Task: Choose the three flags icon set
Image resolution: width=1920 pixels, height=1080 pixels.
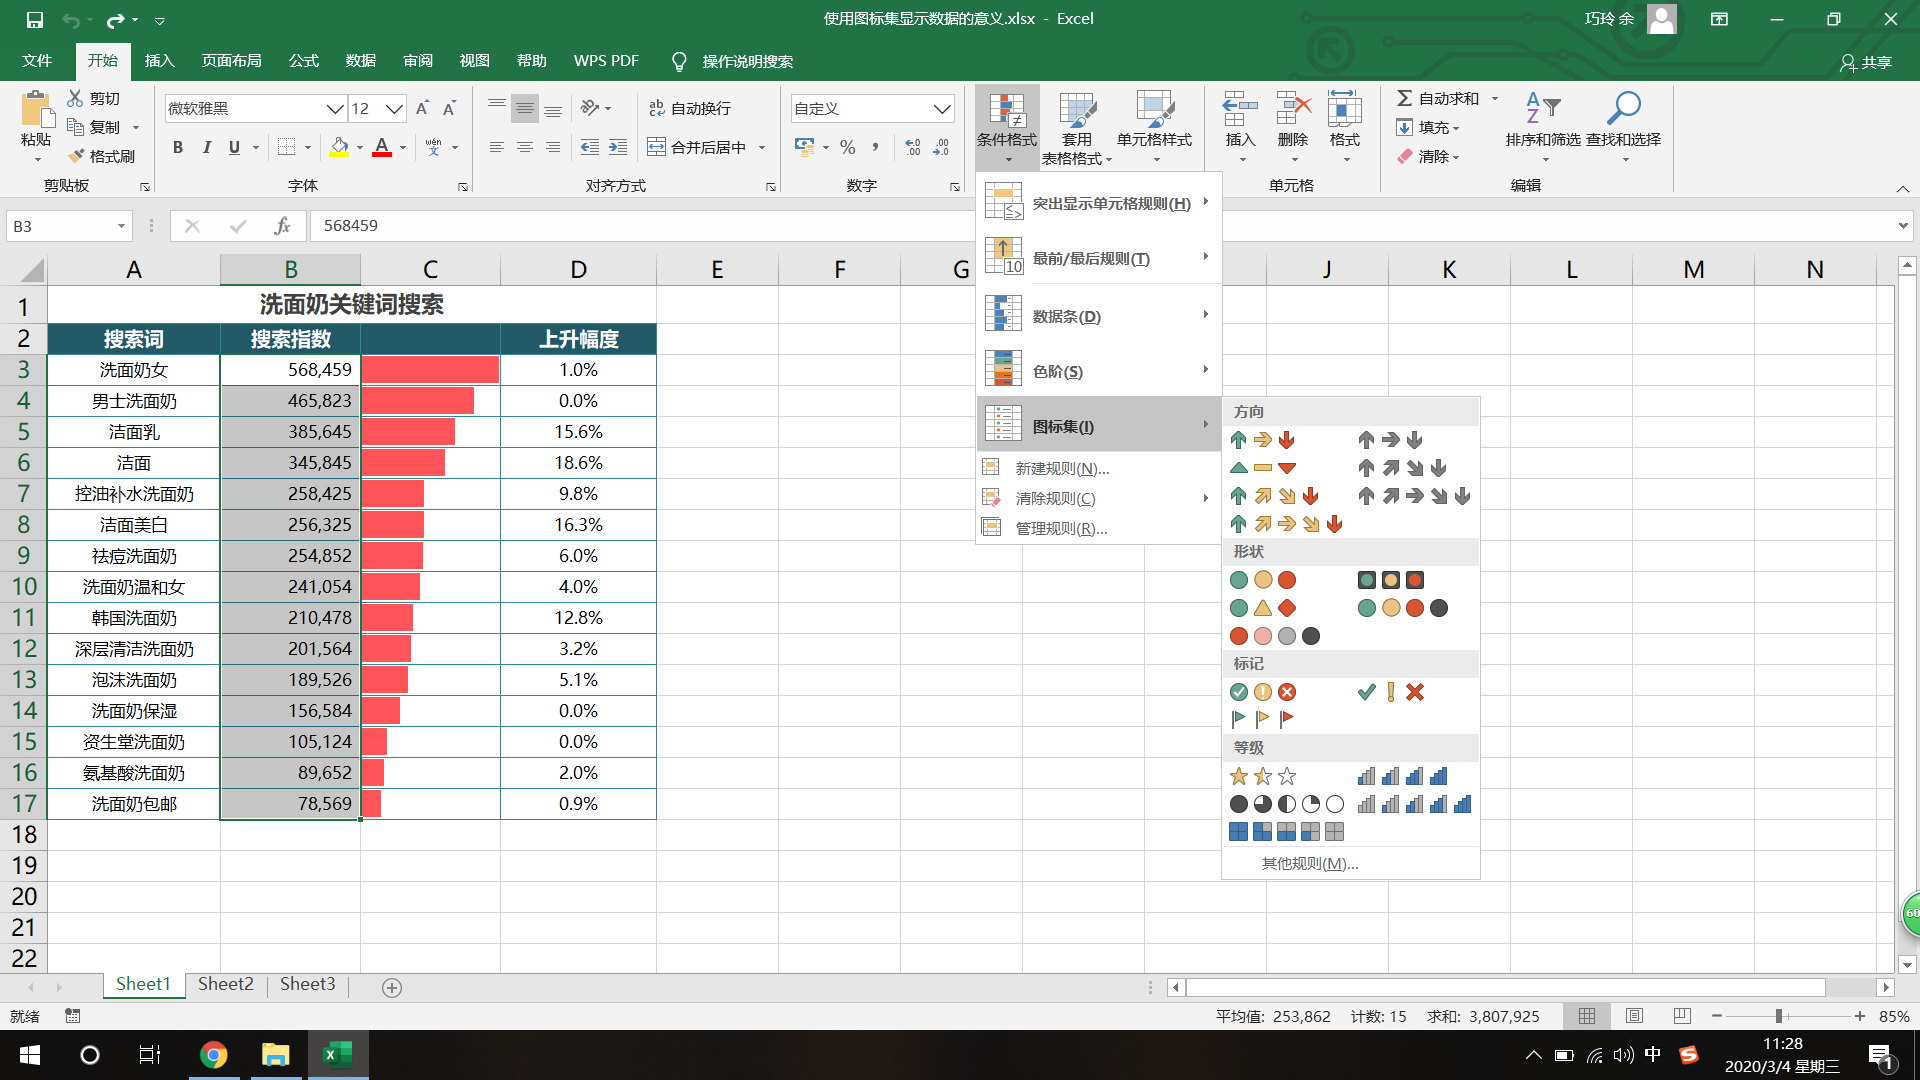Action: tap(1262, 718)
